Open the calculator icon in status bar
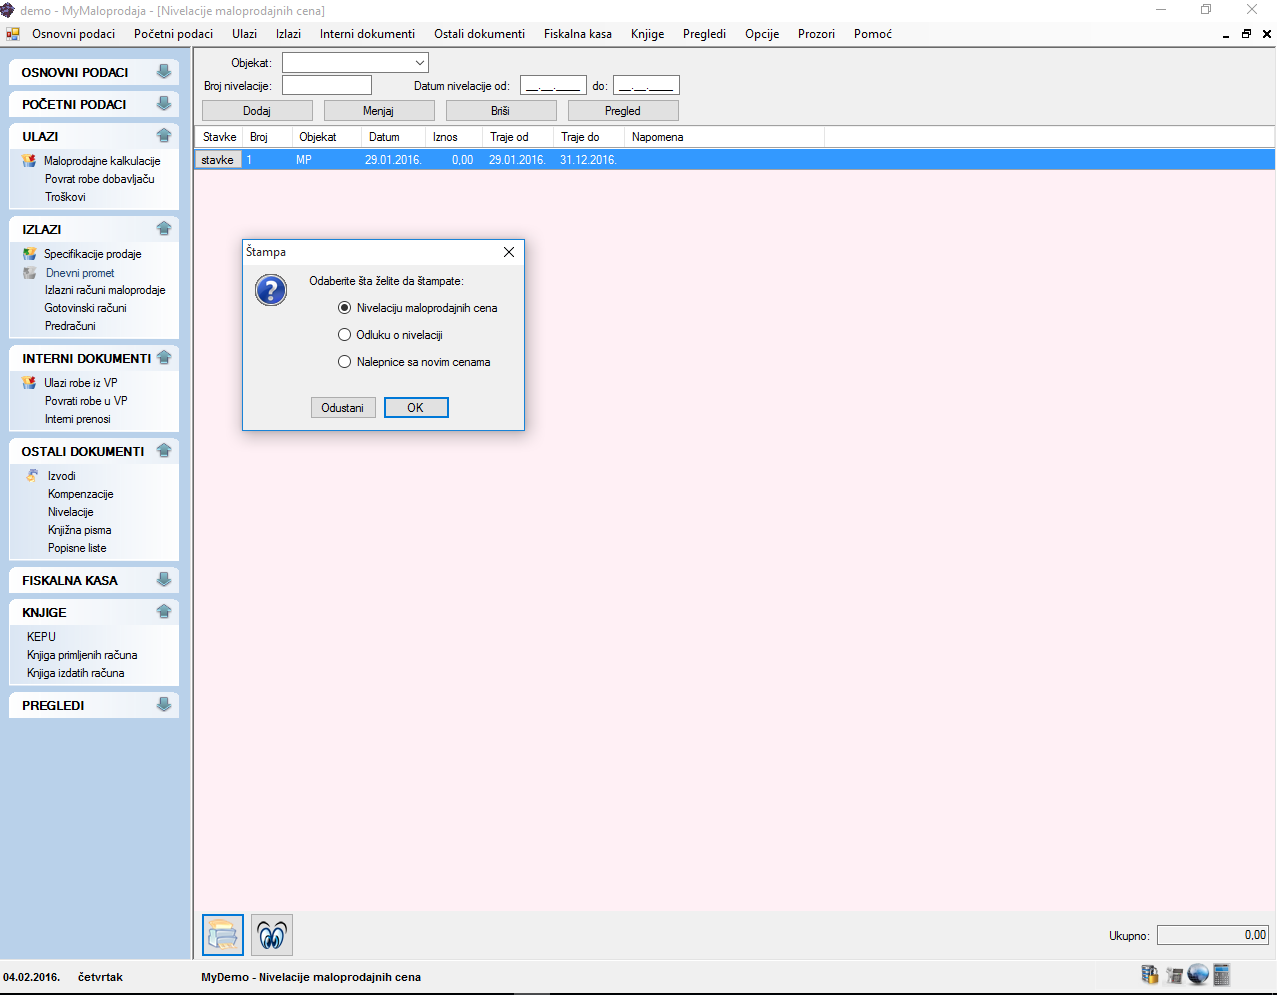 1222,974
